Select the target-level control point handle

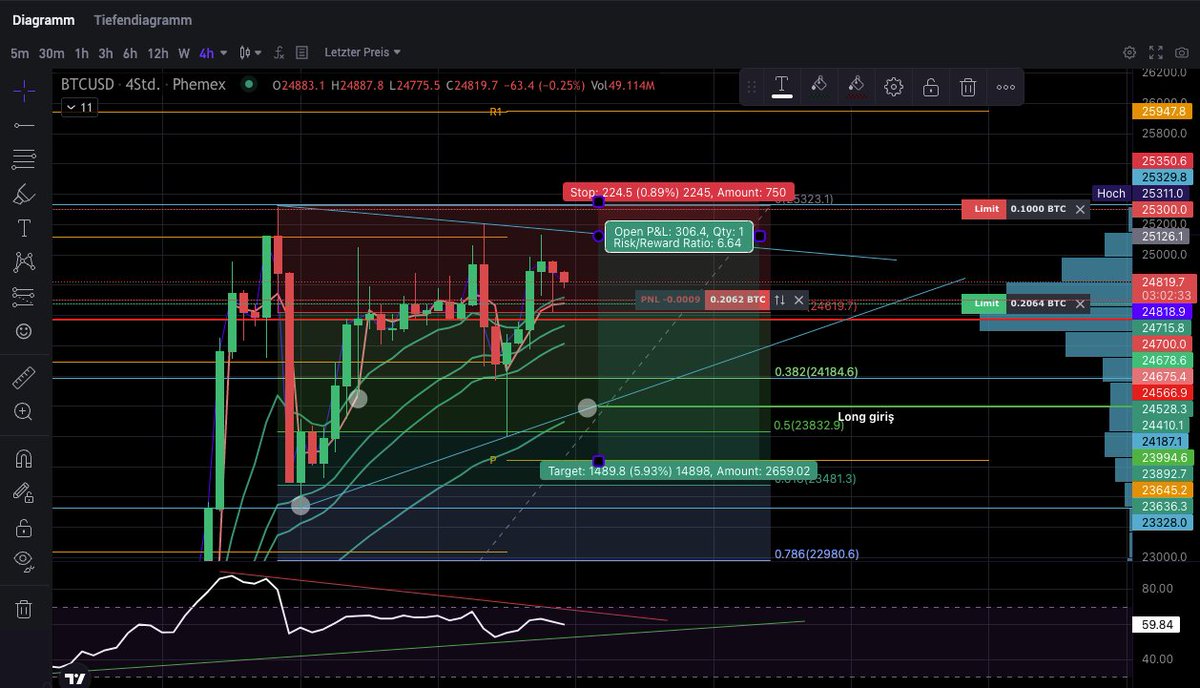click(598, 461)
